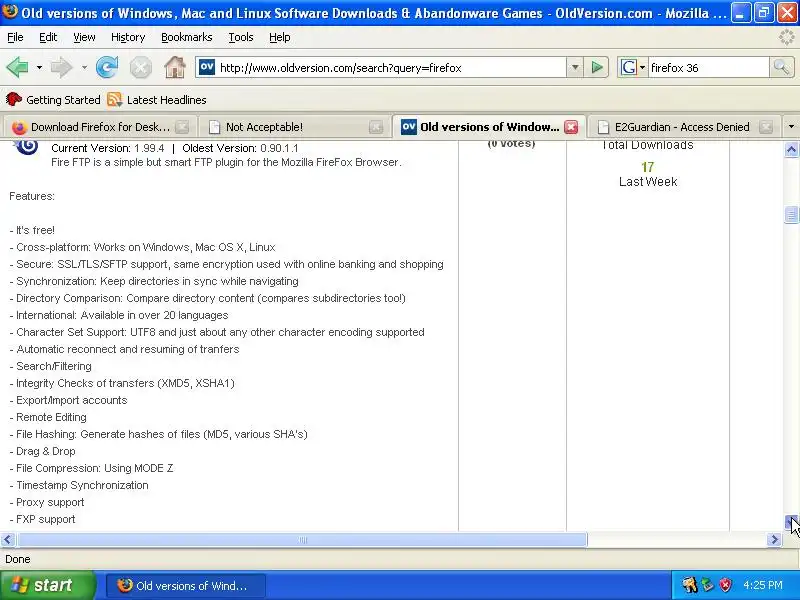The width and height of the screenshot is (800, 600).
Task: Open the View menu
Action: (x=84, y=37)
